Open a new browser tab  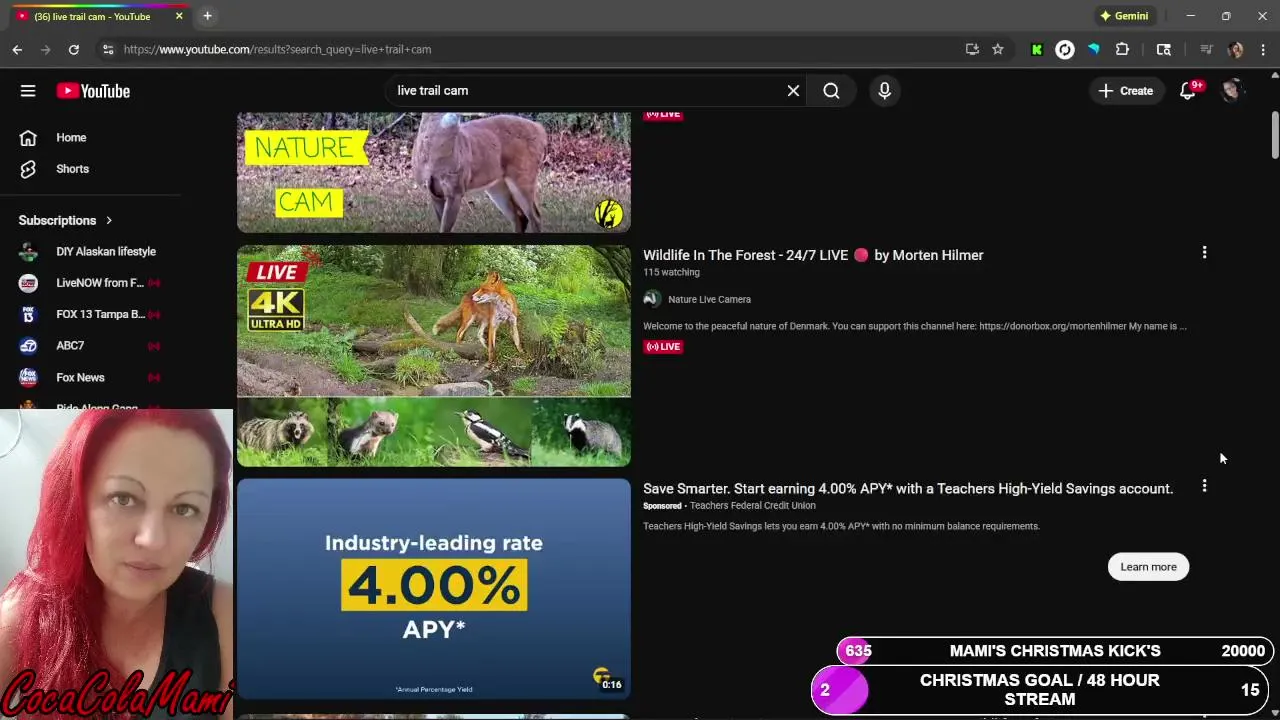207,16
